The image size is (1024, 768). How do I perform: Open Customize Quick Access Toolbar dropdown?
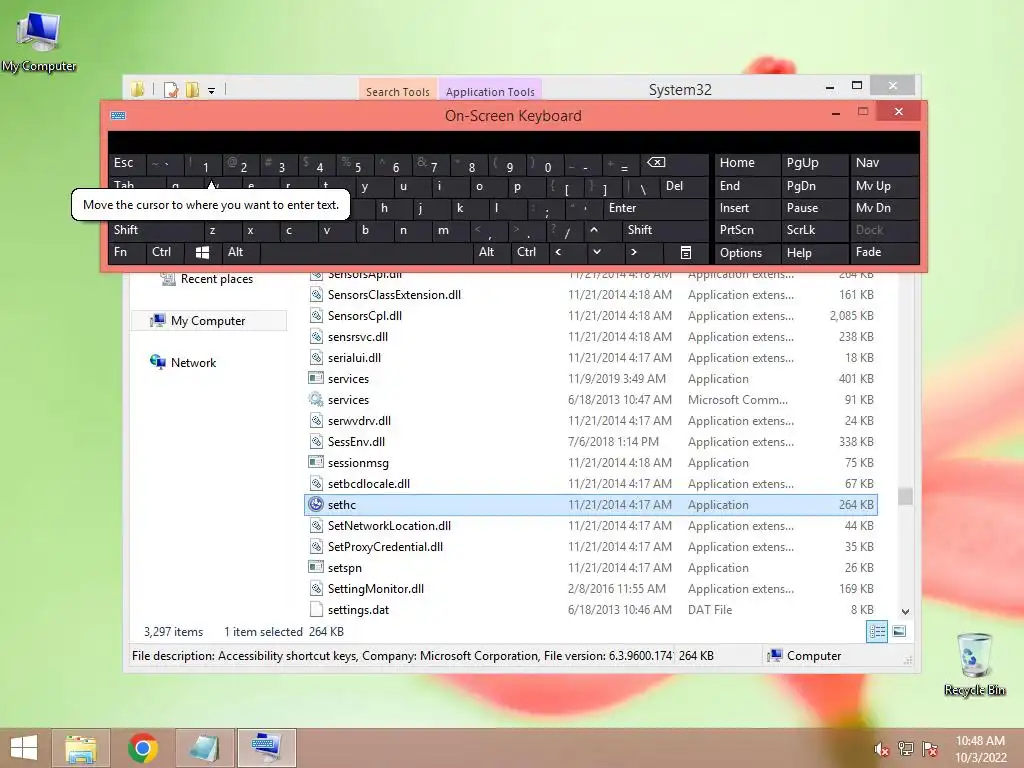[212, 91]
